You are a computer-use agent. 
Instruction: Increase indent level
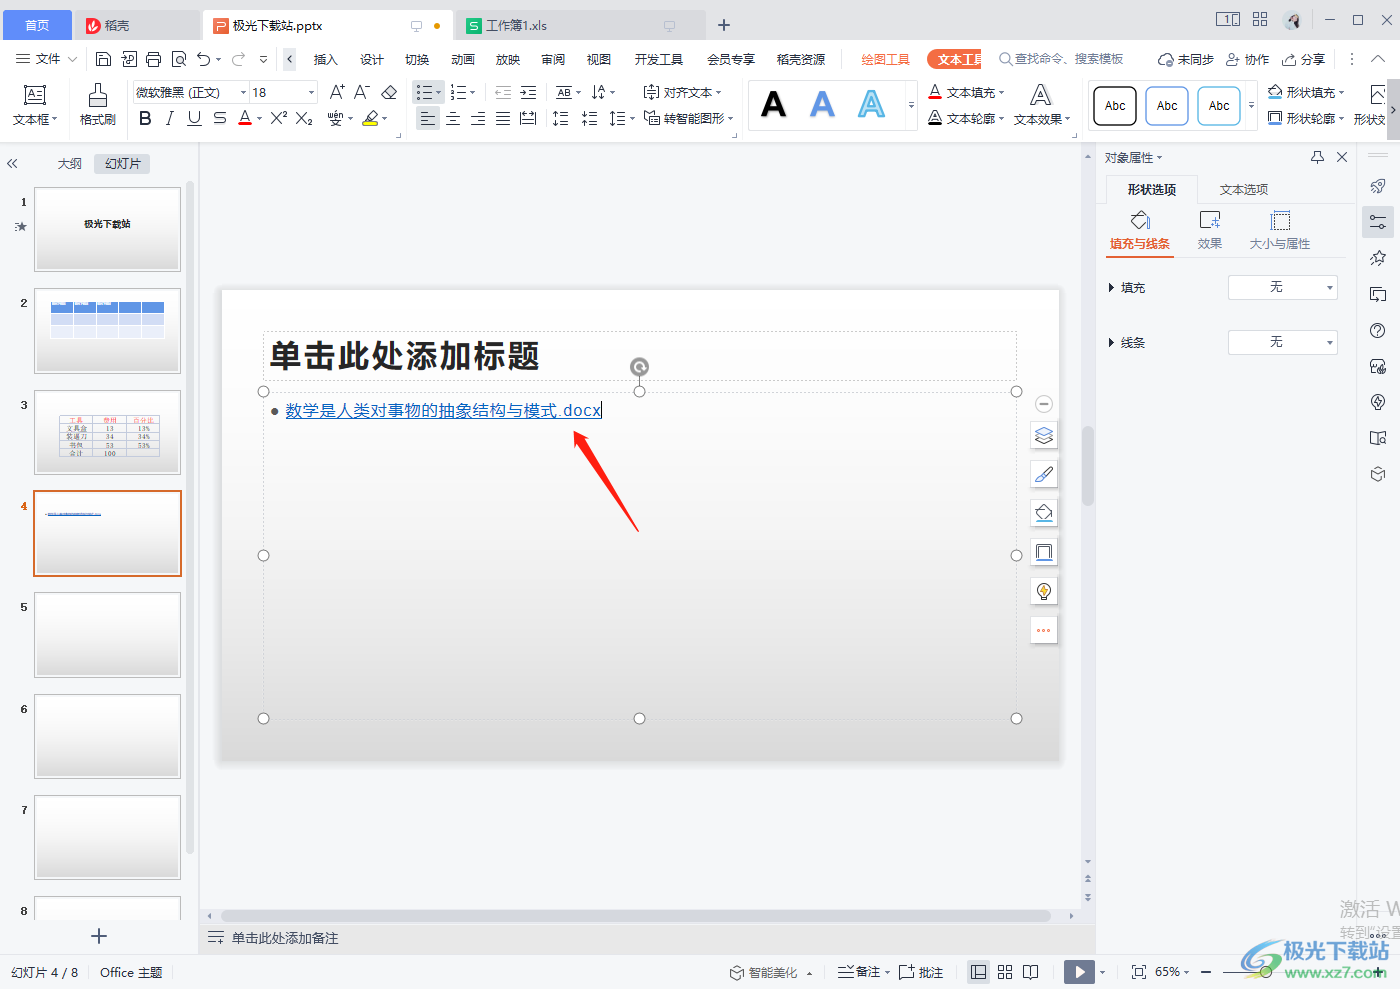(x=528, y=92)
